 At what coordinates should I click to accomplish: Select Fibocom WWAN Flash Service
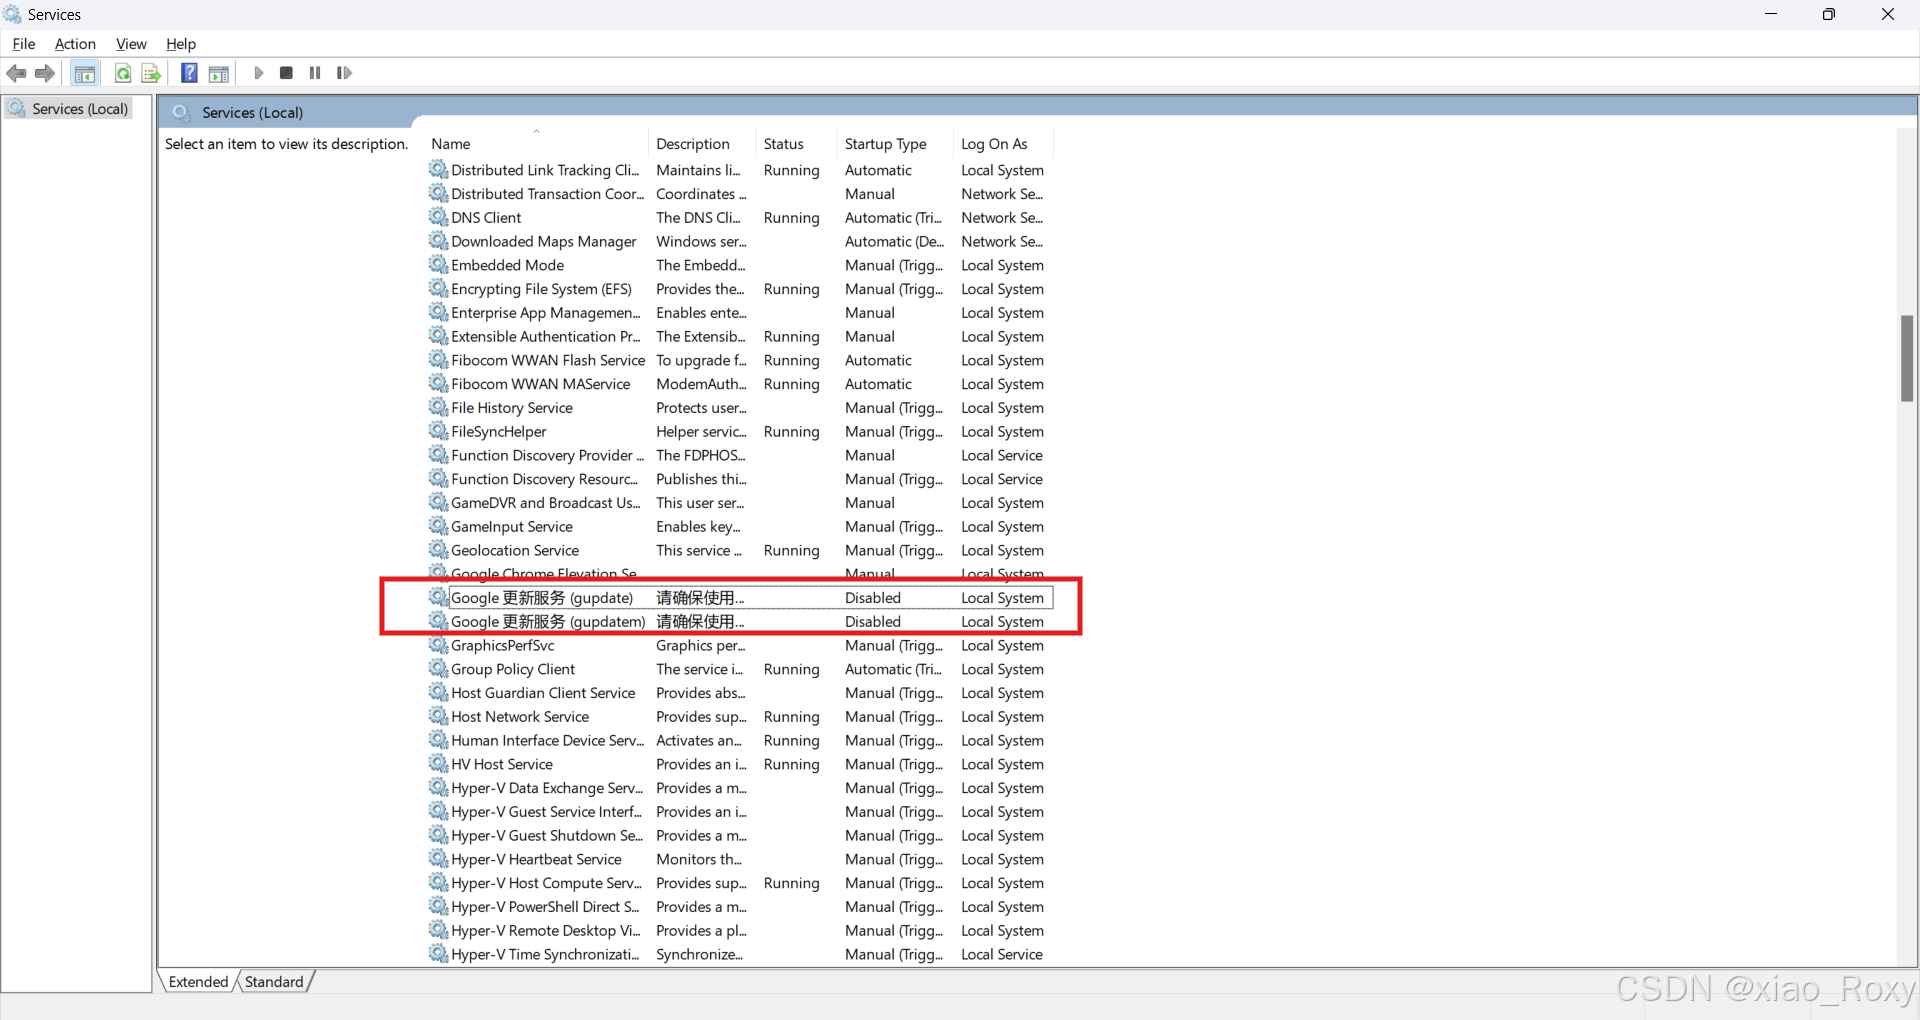pos(740,360)
